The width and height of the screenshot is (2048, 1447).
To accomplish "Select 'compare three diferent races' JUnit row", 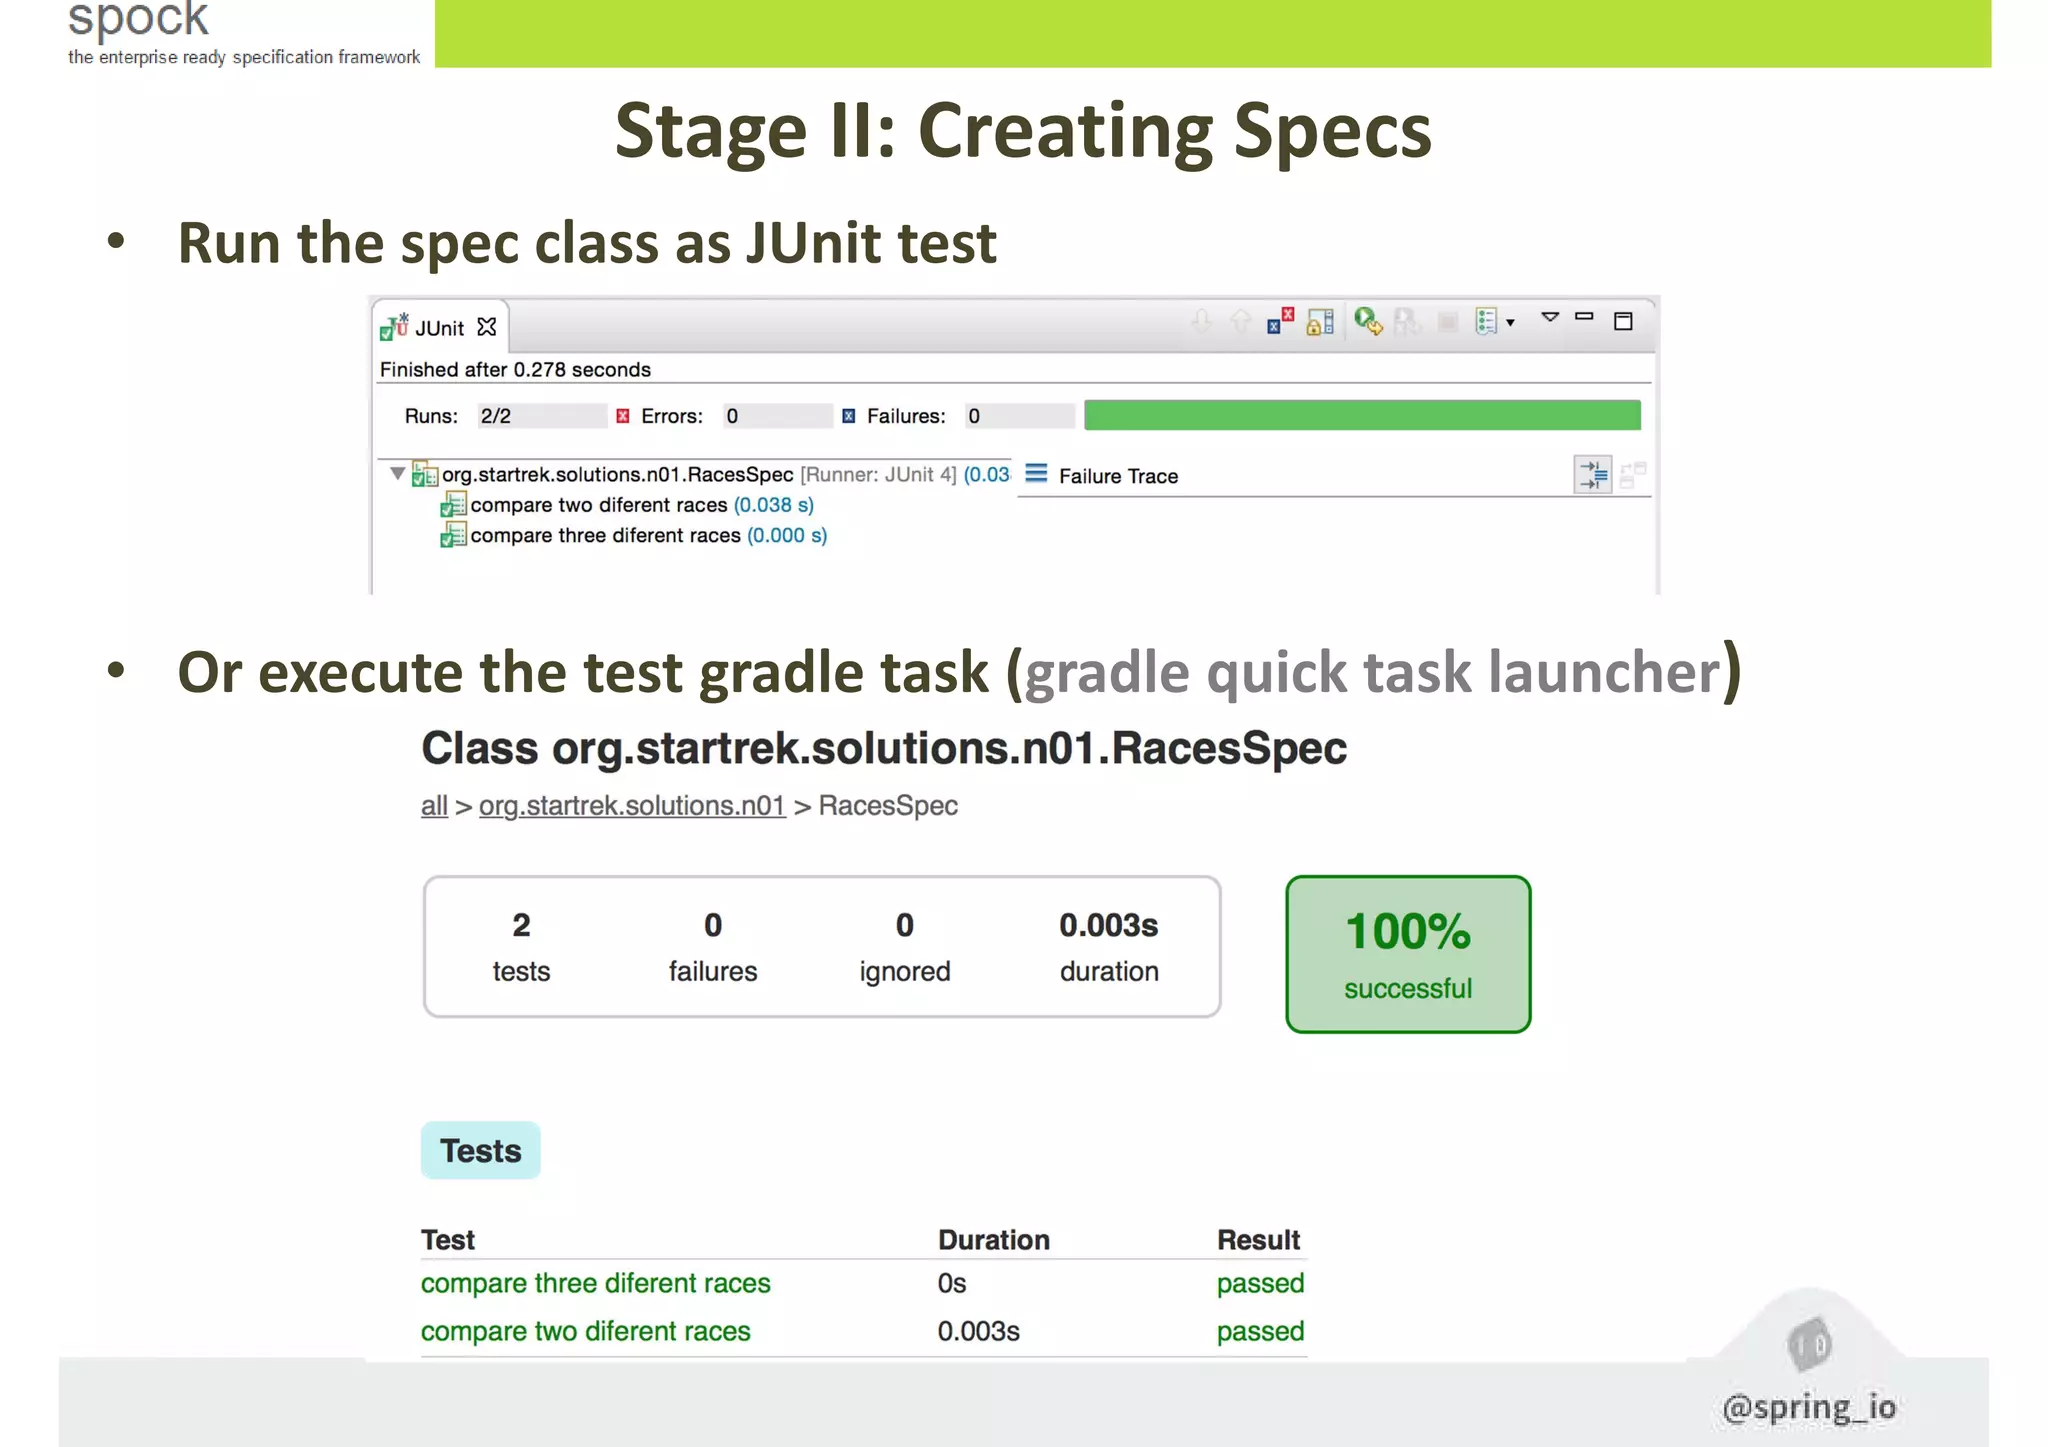I will point(634,535).
